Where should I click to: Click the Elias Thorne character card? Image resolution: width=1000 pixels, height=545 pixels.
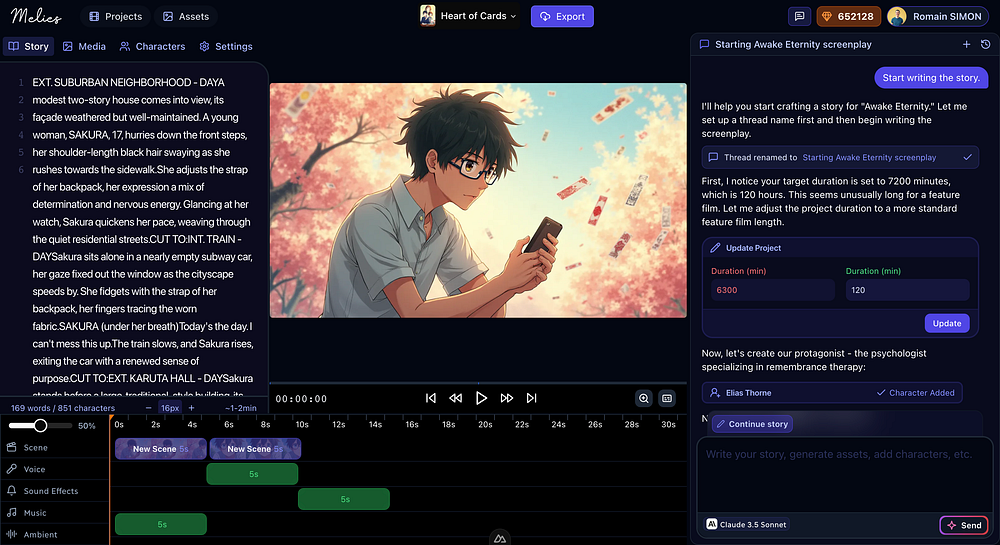click(x=832, y=393)
